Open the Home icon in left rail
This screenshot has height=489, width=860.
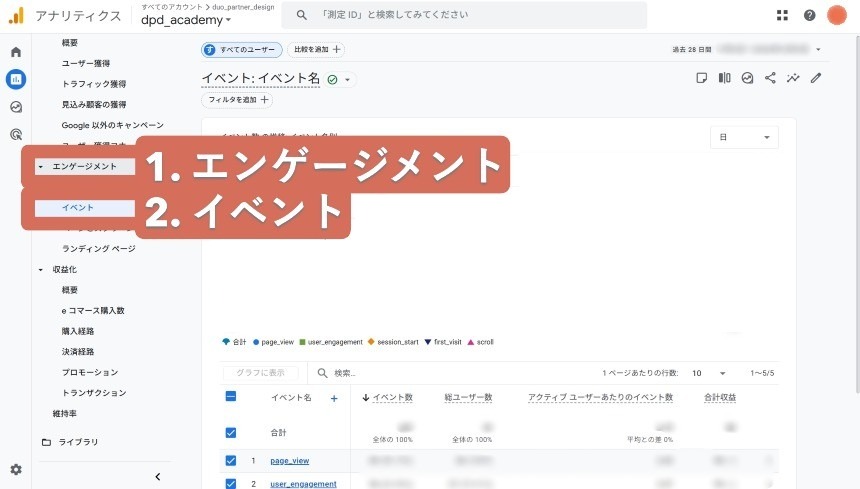[x=15, y=52]
